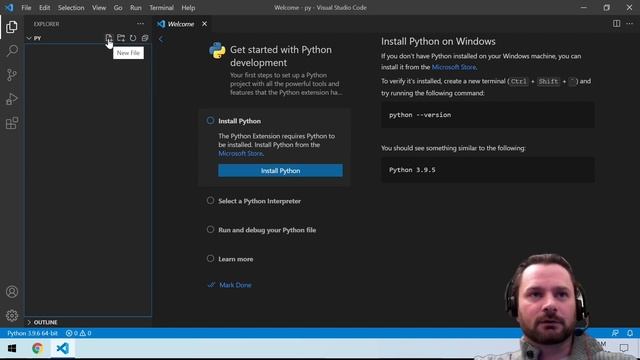
Task: Open the Search view icon
Action: coord(12,51)
